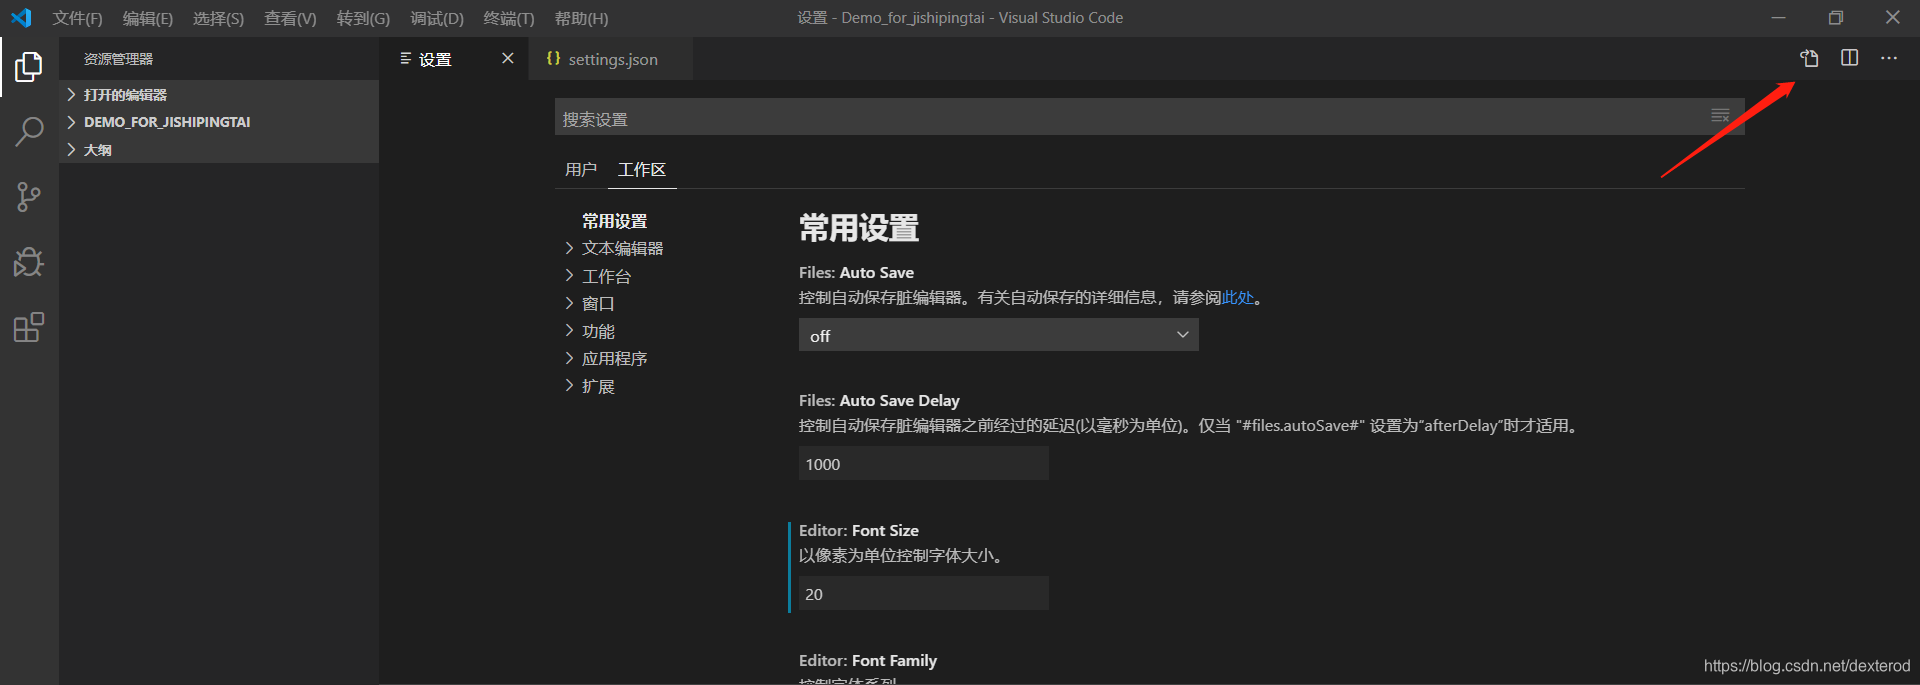This screenshot has width=1920, height=685.
Task: Click the clear settings filter icon
Action: click(1720, 116)
